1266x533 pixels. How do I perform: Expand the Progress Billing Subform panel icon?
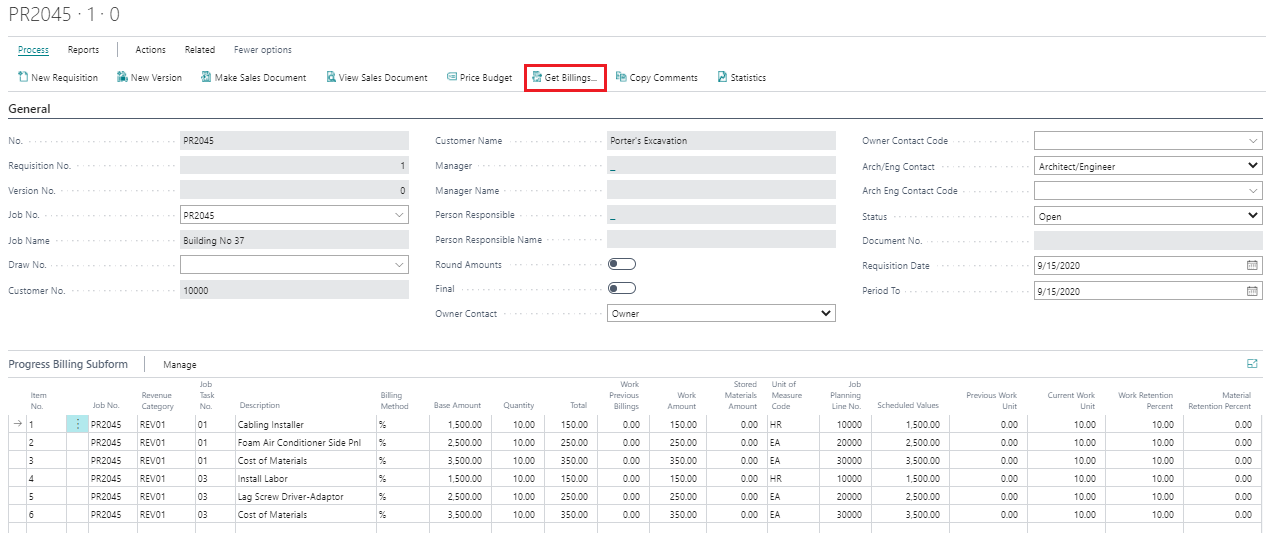click(1252, 364)
